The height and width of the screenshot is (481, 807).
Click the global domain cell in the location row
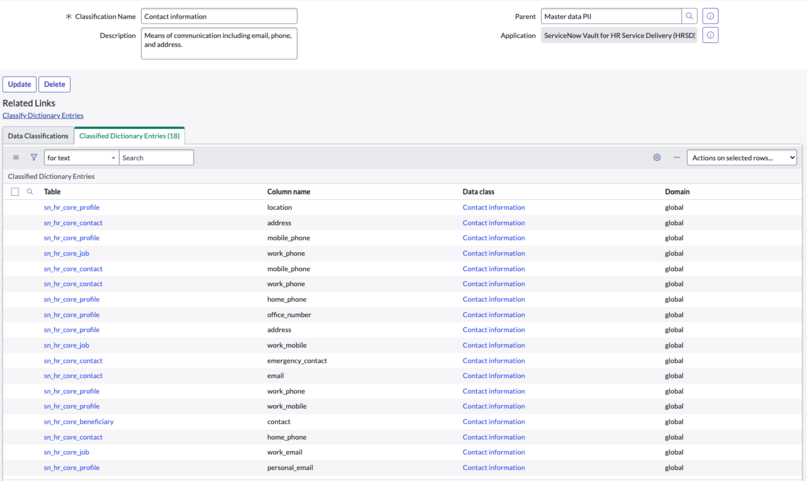tap(674, 207)
